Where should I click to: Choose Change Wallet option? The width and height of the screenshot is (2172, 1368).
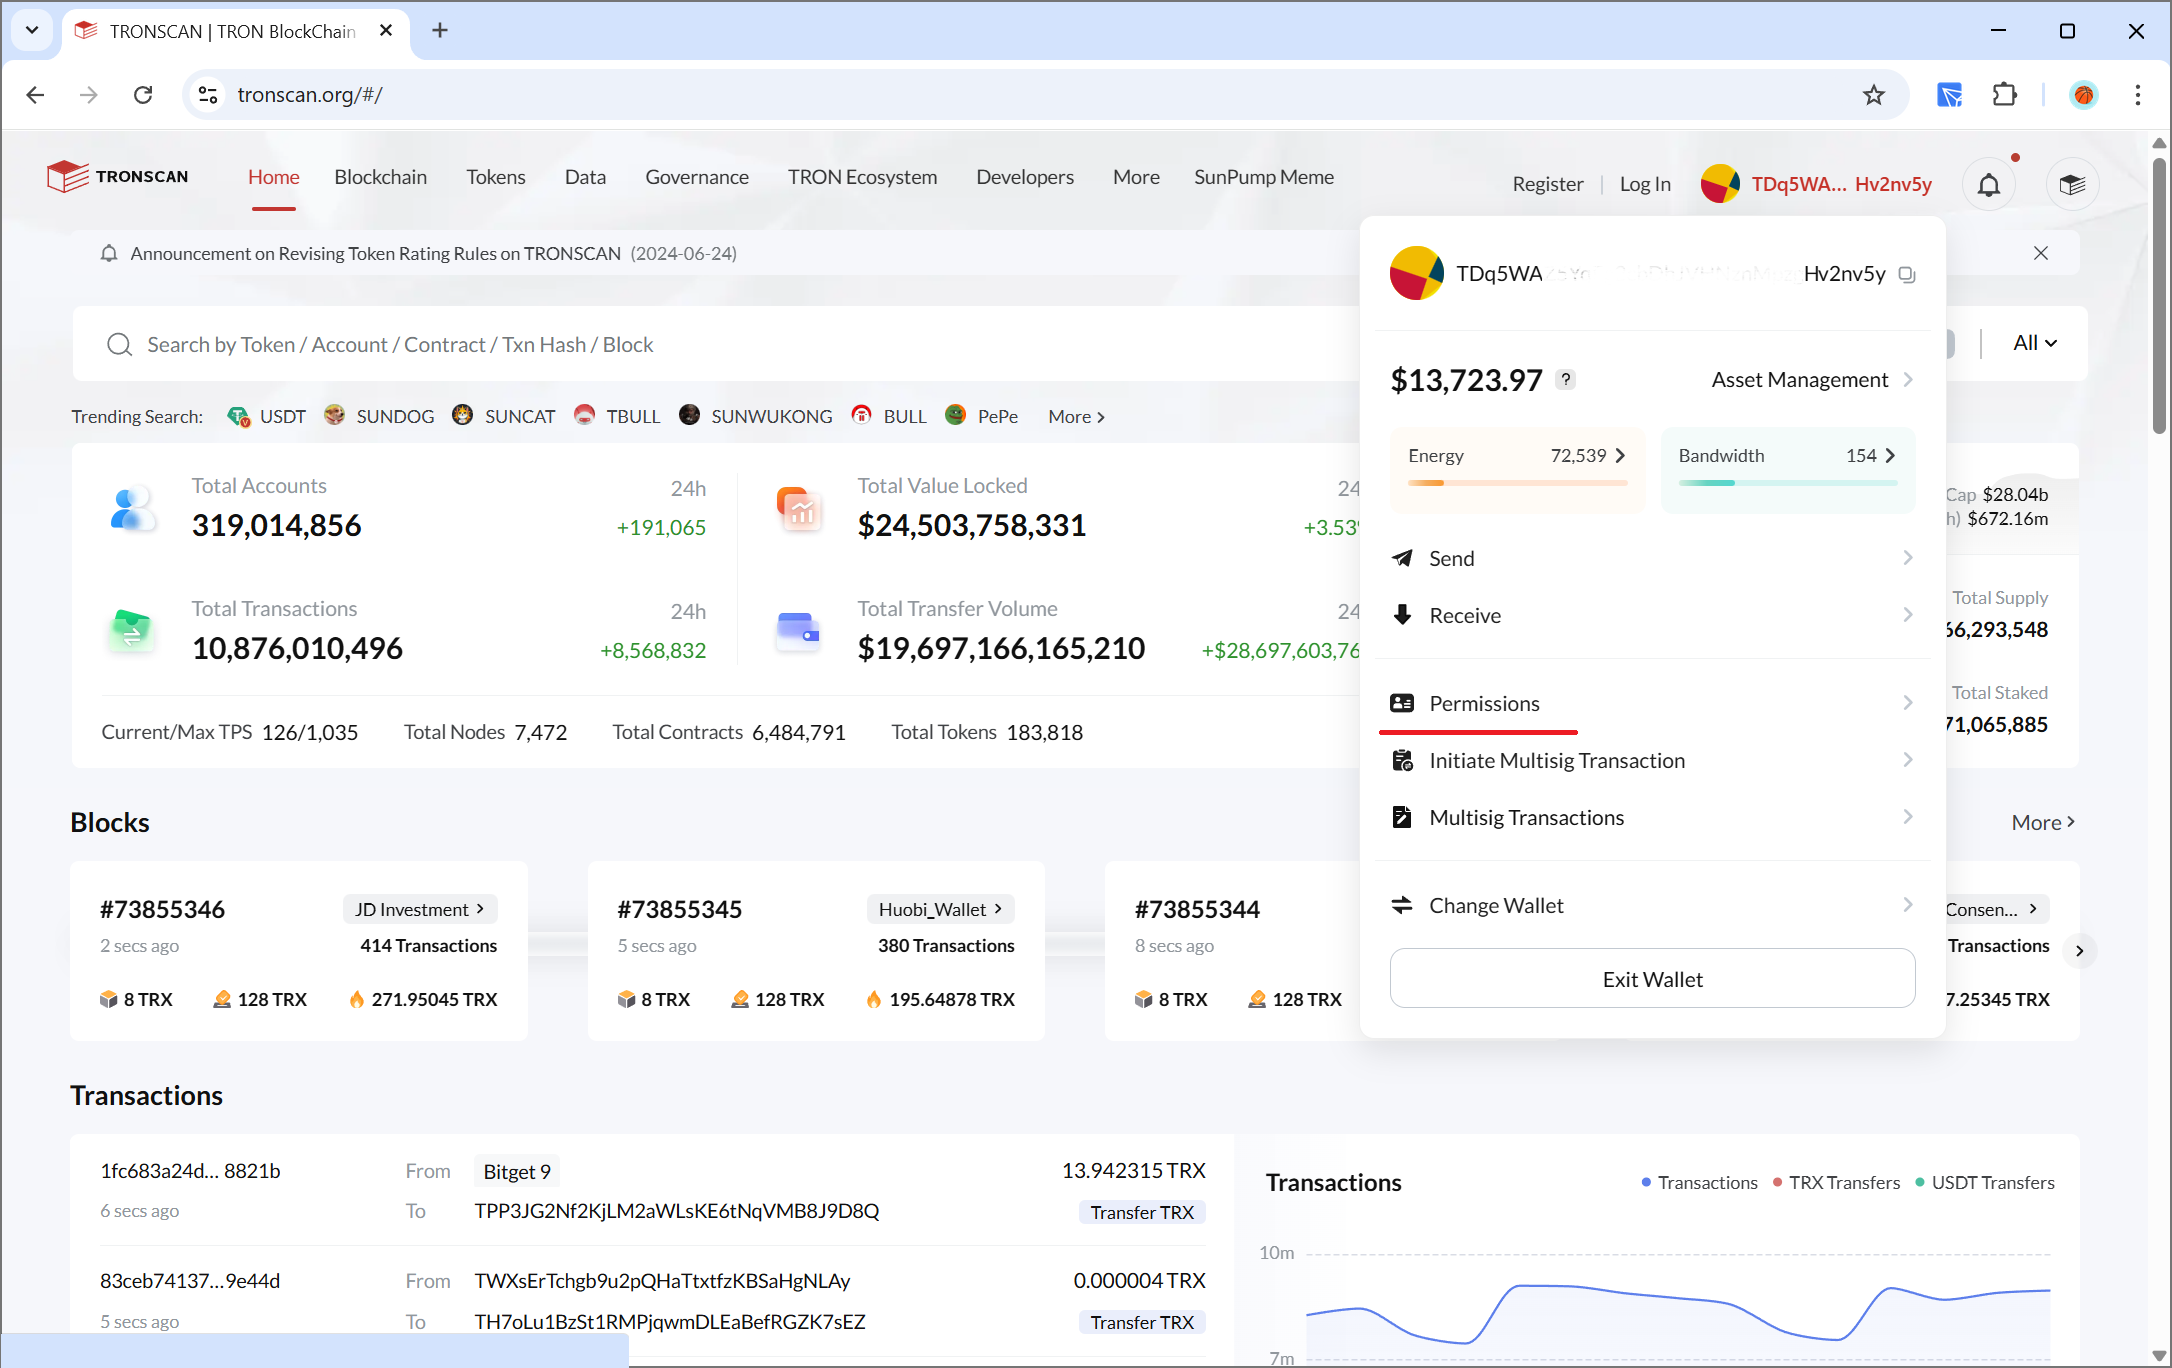coord(1652,906)
